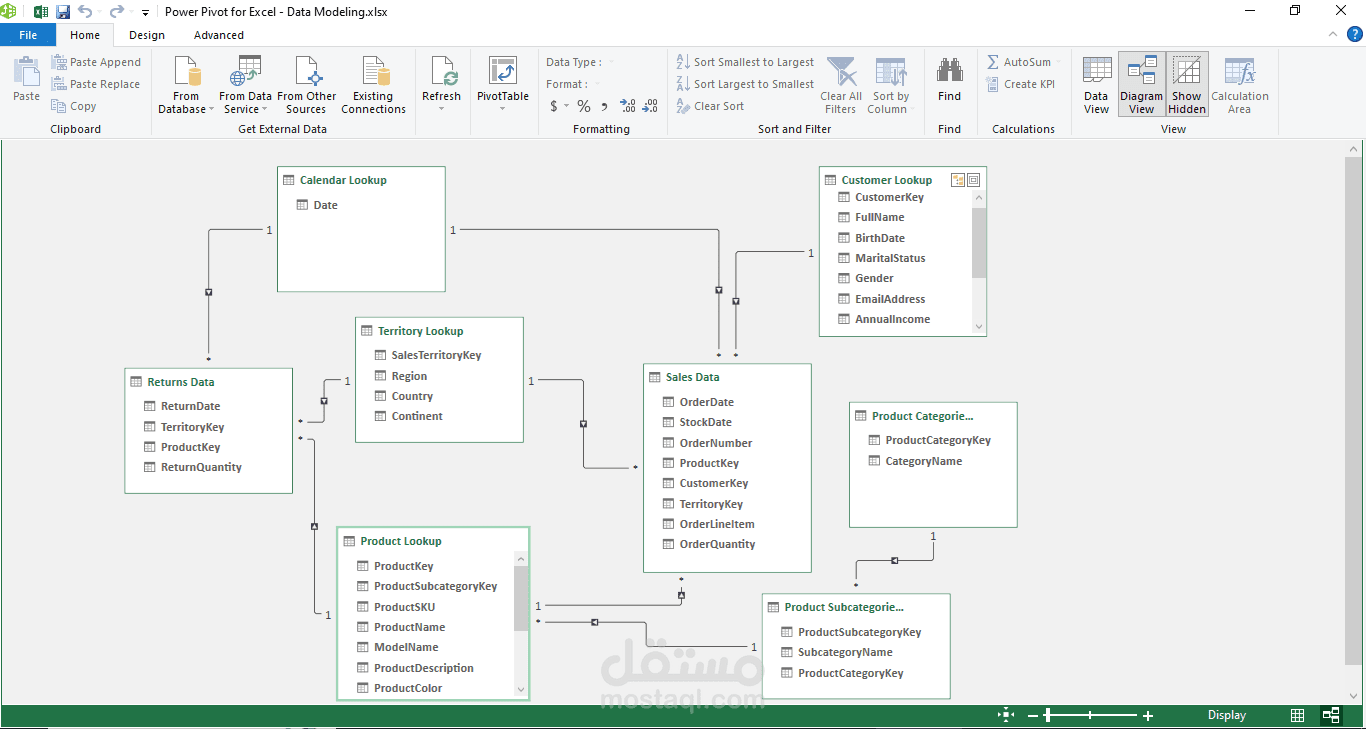Click the Paste Append command
Image resolution: width=1366 pixels, height=729 pixels.
click(x=96, y=62)
